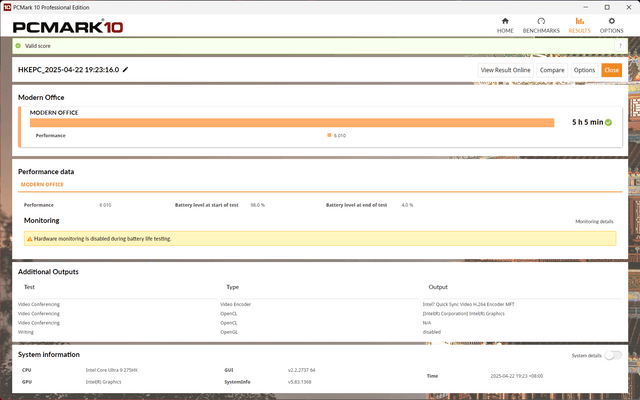The image size is (640, 400).
Task: Click the Video Encoder type cell
Action: click(x=236, y=304)
